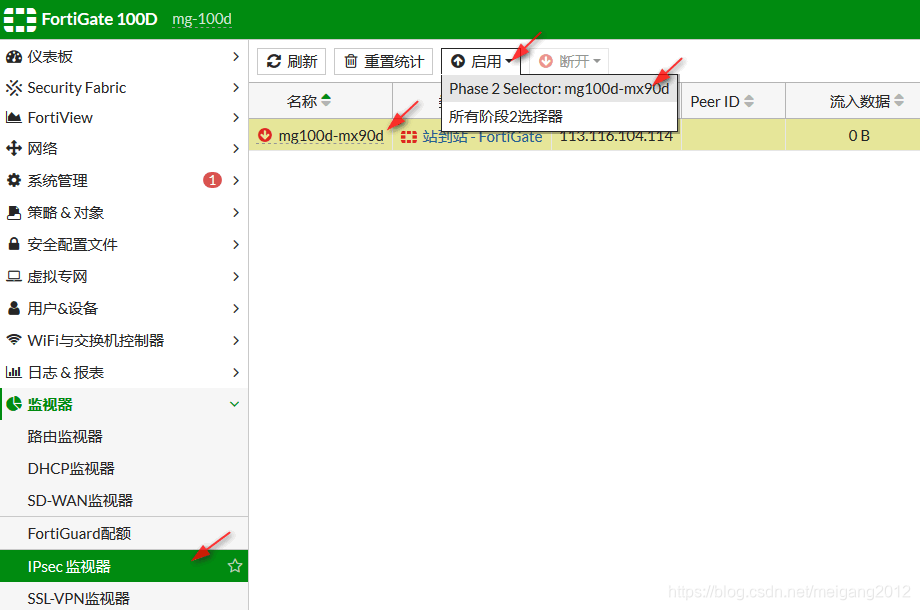Click the Monitor pie chart icon
The height and width of the screenshot is (610, 920).
tap(13, 404)
